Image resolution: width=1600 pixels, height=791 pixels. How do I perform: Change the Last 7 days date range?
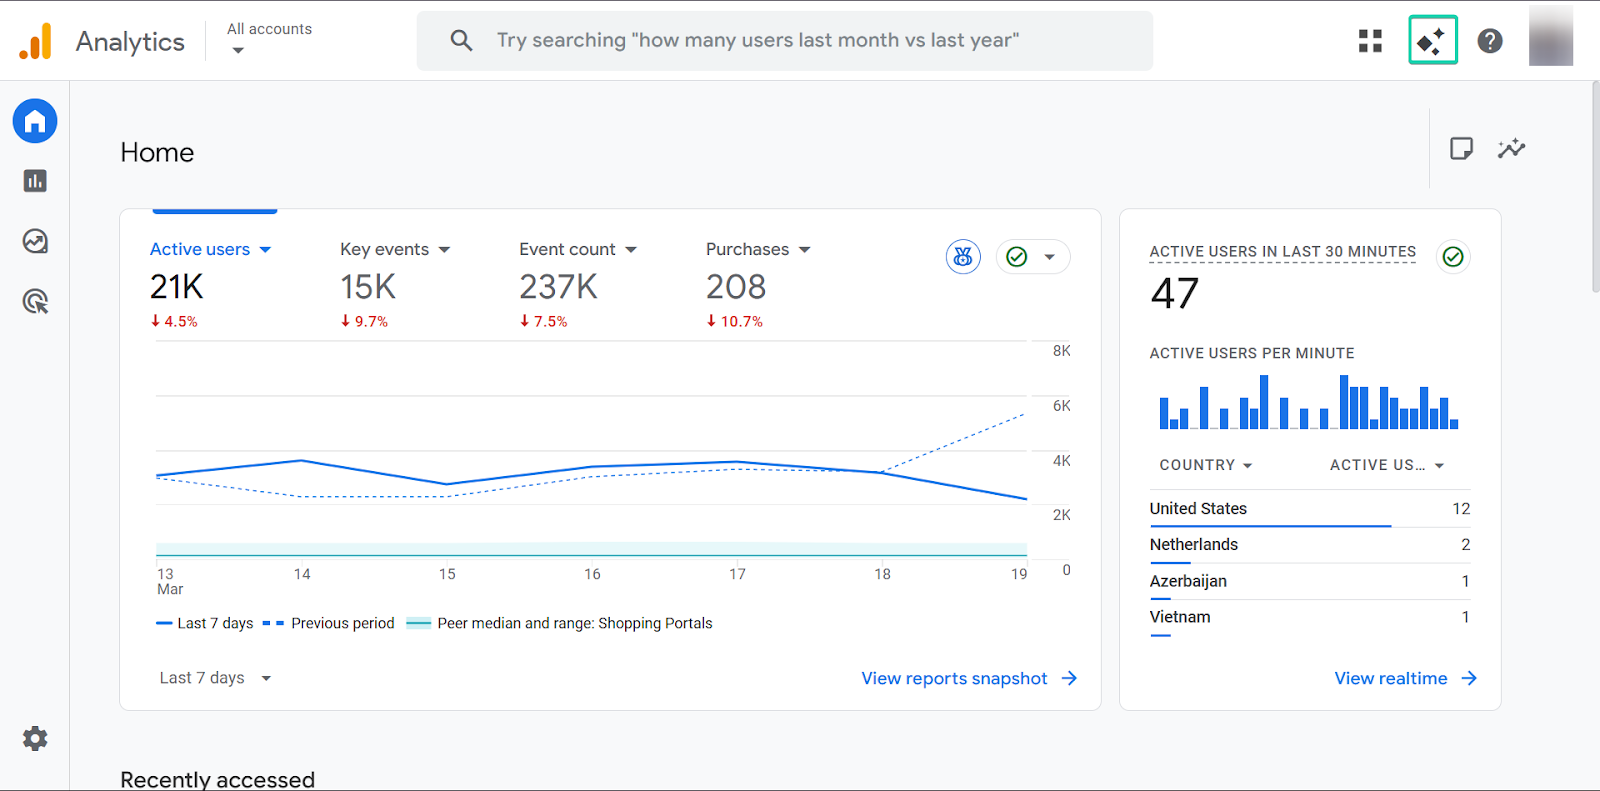(x=216, y=678)
